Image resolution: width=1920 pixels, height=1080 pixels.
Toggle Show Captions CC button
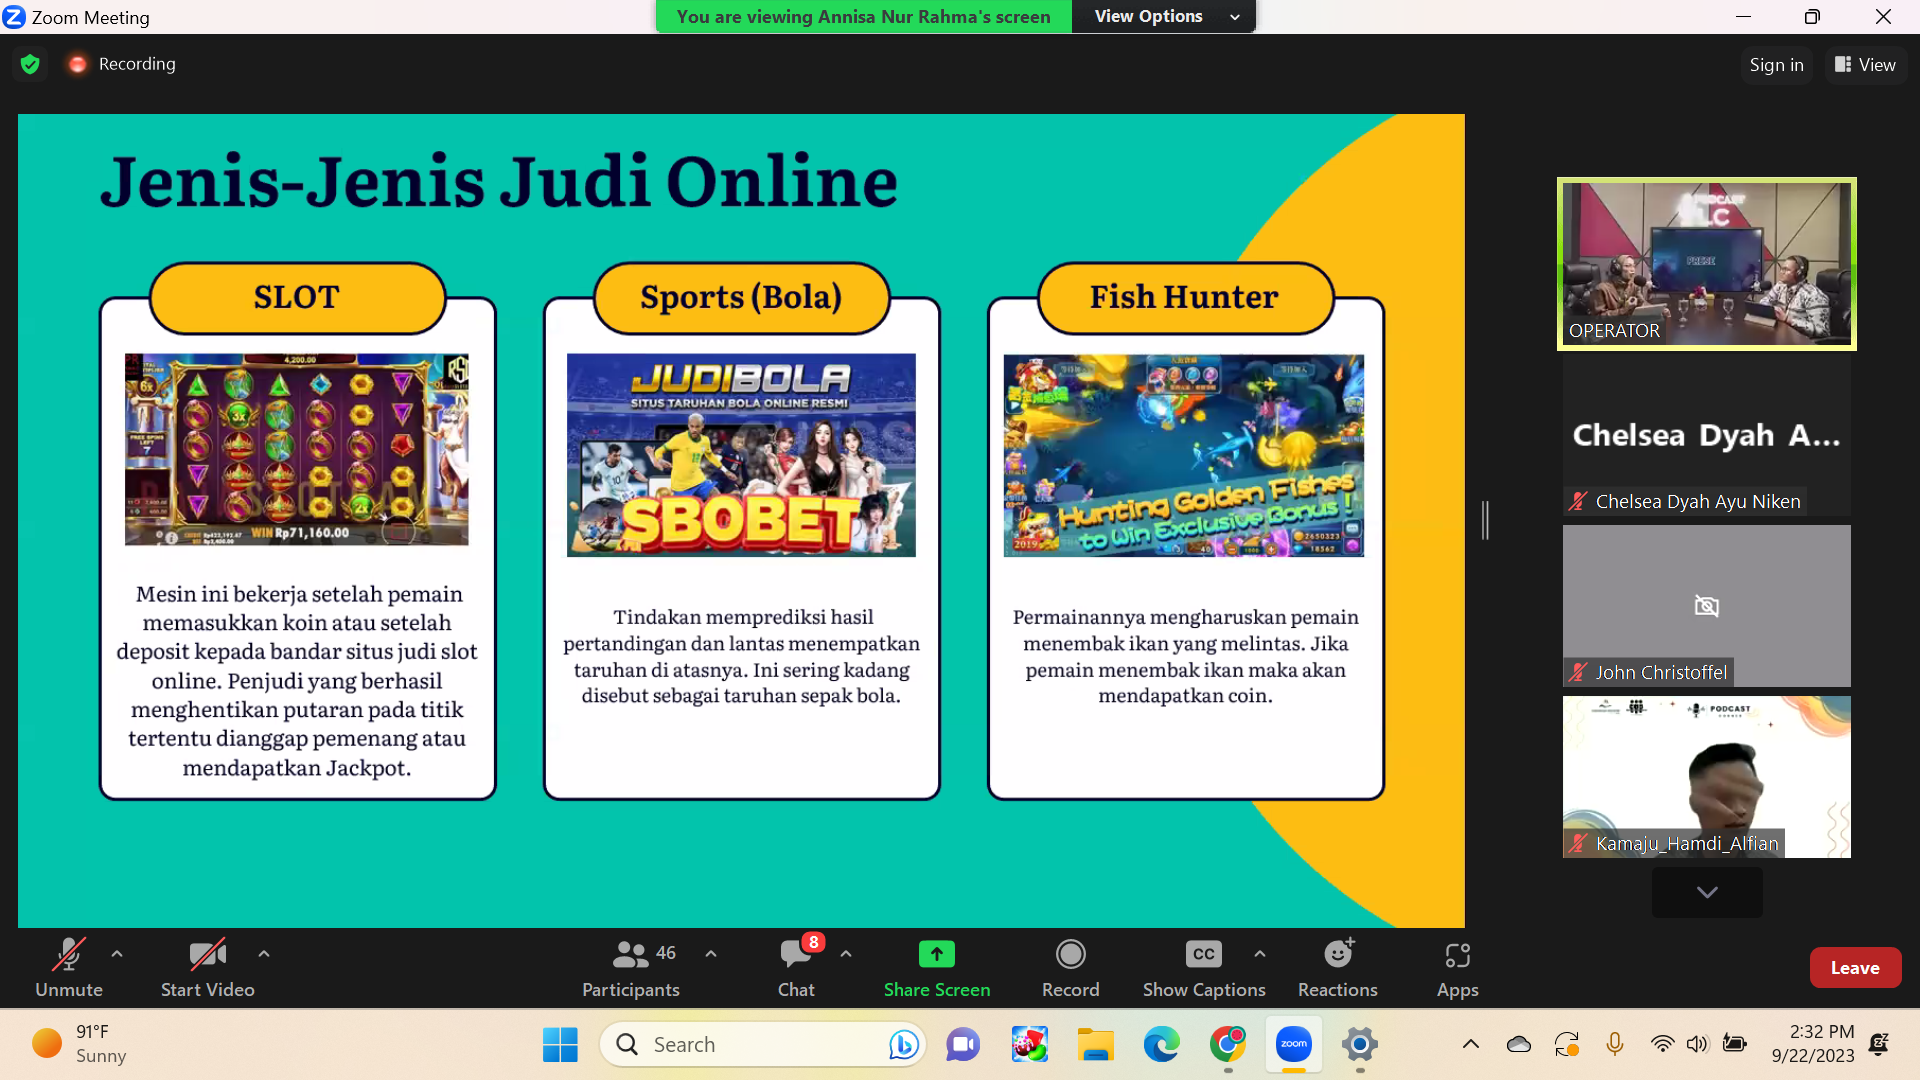[x=1203, y=955]
